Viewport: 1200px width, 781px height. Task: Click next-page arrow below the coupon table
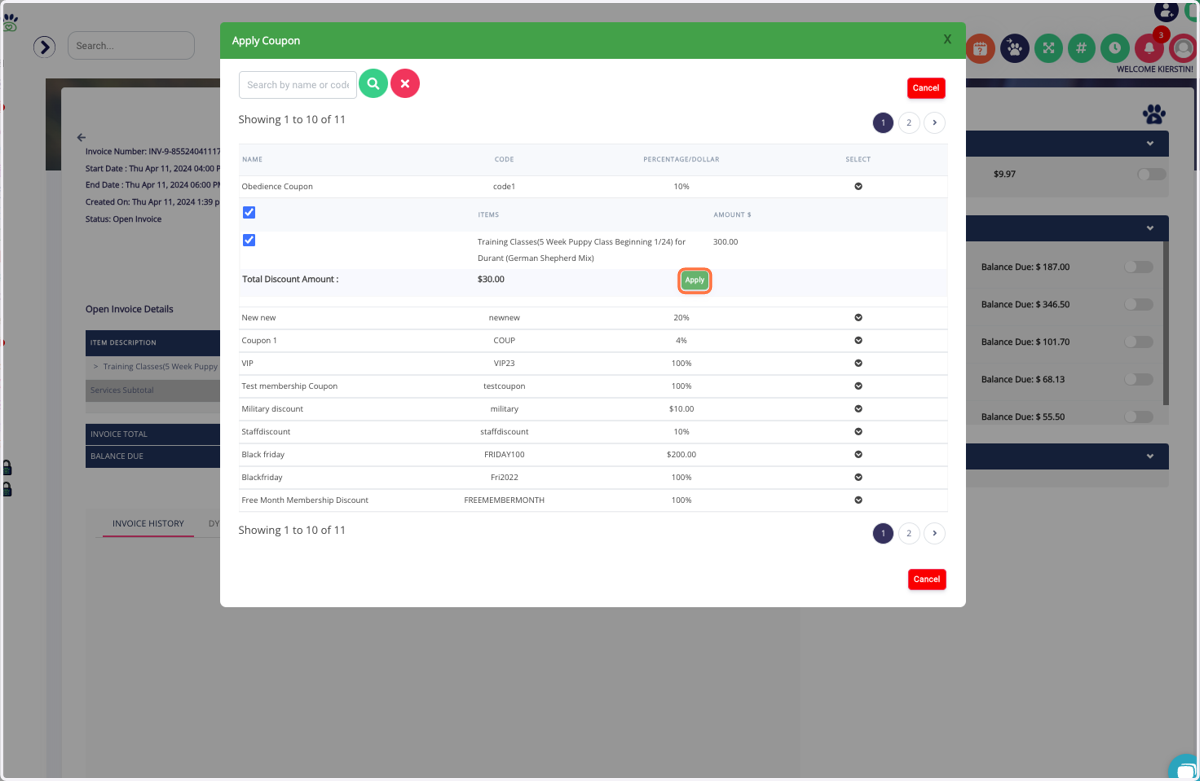point(934,533)
